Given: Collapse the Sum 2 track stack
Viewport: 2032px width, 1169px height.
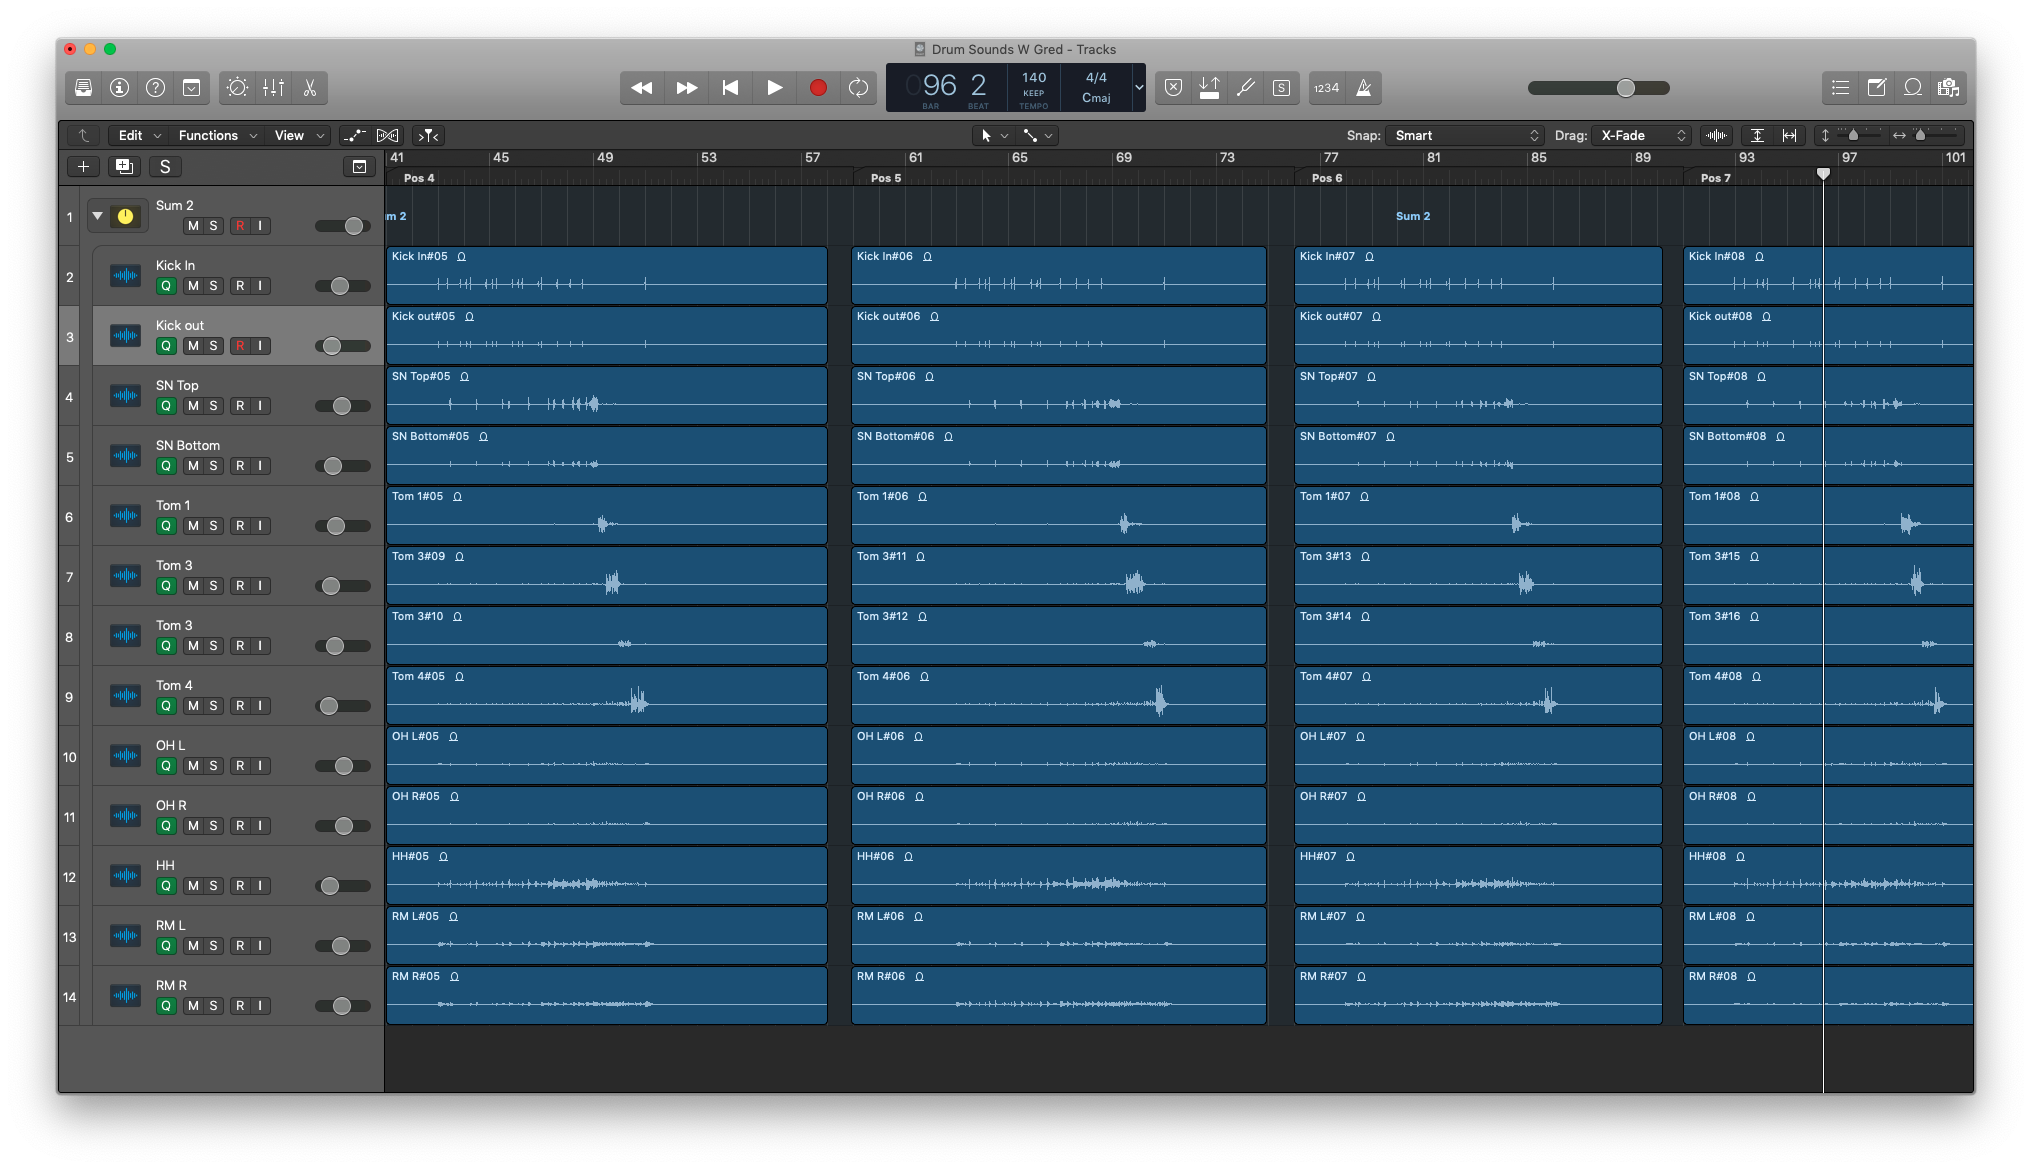Looking at the screenshot, I should pyautogui.click(x=98, y=216).
